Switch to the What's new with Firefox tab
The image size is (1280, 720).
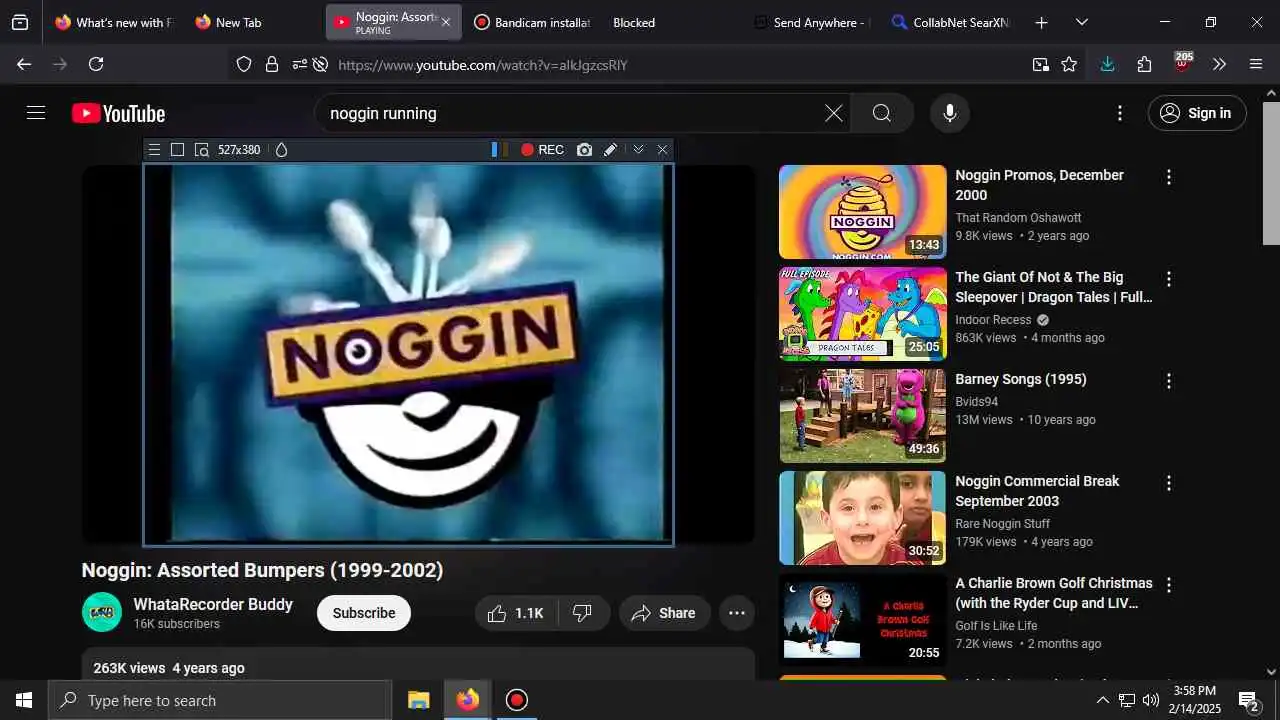[x=113, y=22]
